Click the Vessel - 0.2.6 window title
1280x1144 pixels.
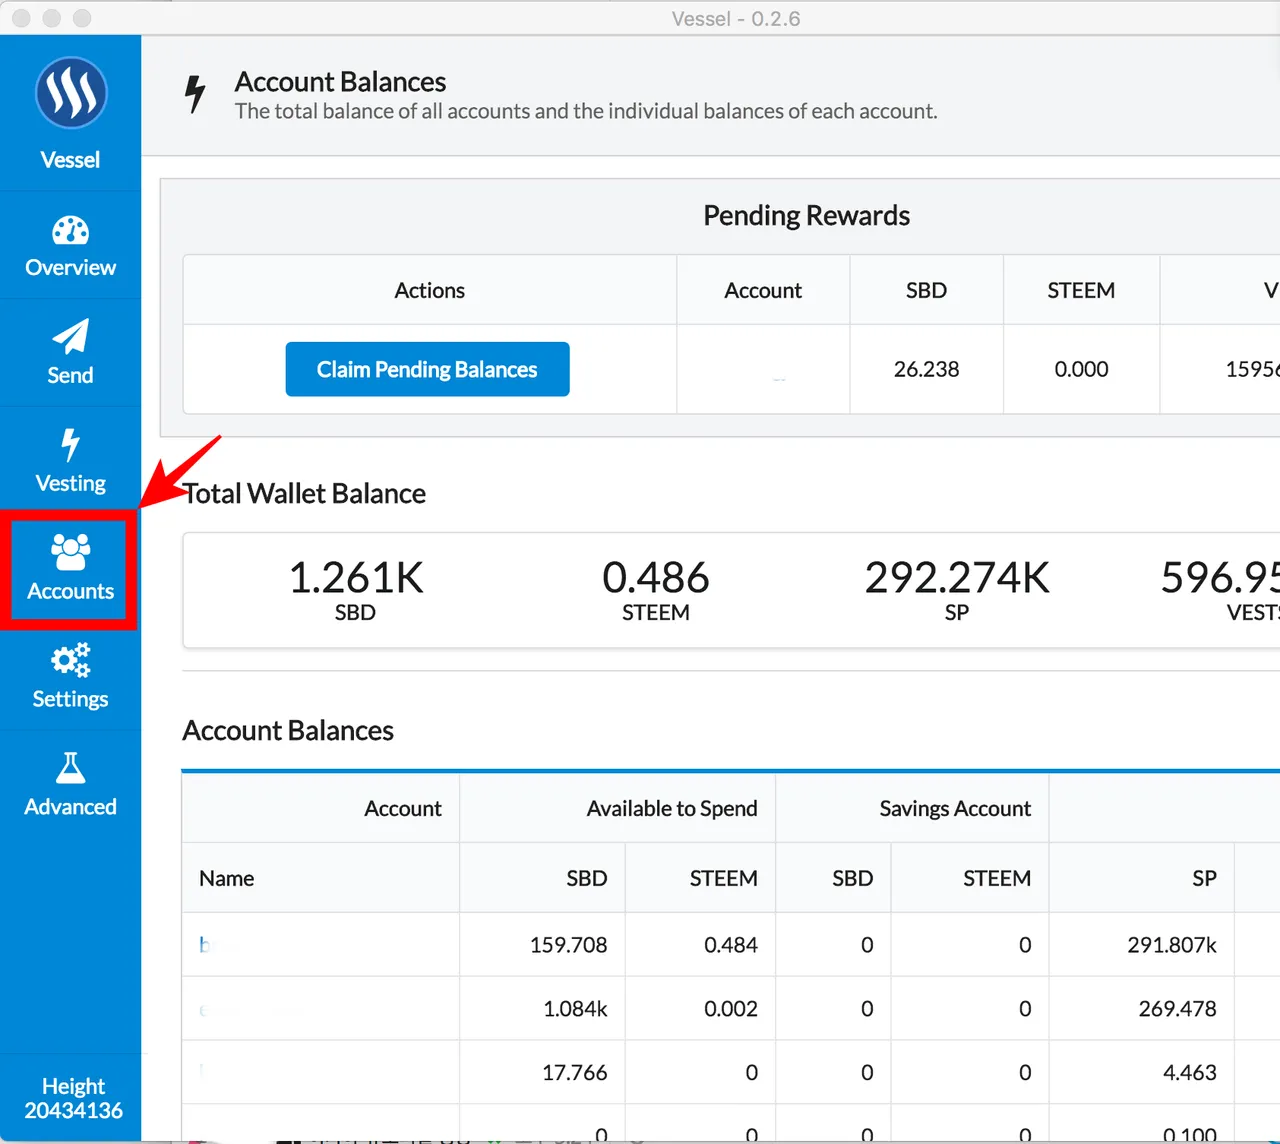click(736, 18)
